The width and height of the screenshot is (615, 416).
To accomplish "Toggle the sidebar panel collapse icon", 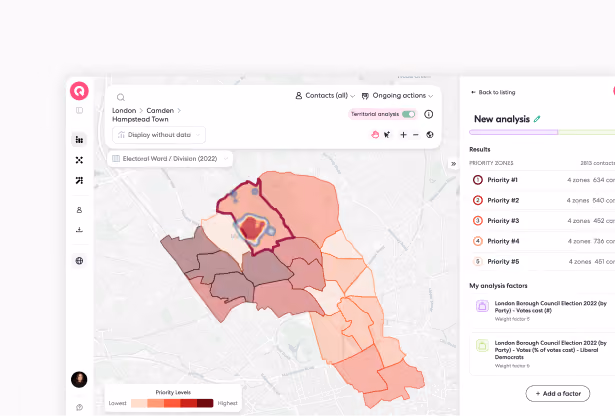I will click(79, 111).
